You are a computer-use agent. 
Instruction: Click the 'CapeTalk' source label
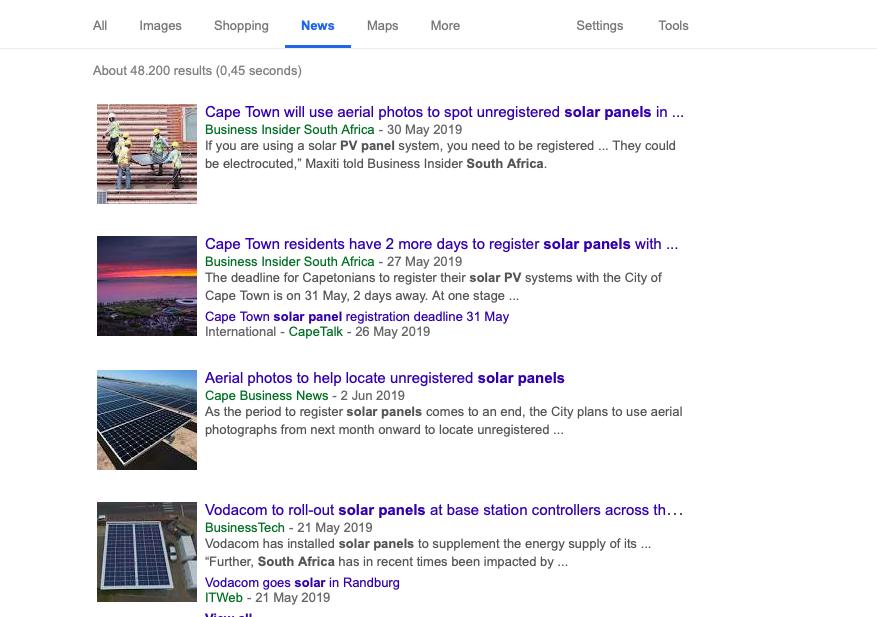coord(315,332)
